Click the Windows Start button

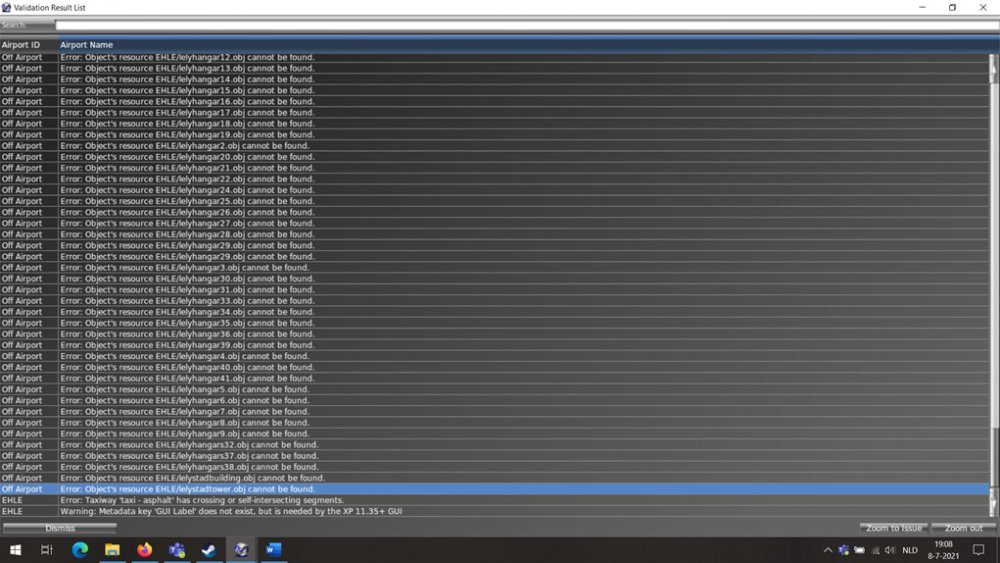pos(15,550)
